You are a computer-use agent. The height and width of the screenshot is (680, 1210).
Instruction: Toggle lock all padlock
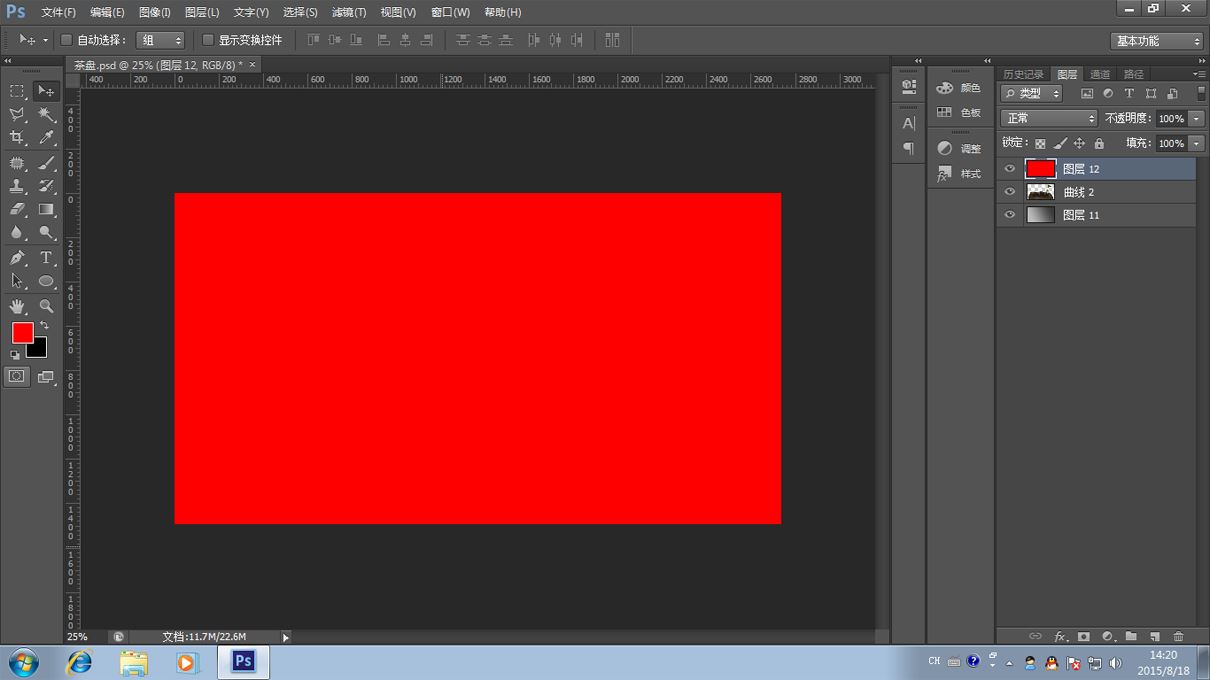pos(1099,144)
